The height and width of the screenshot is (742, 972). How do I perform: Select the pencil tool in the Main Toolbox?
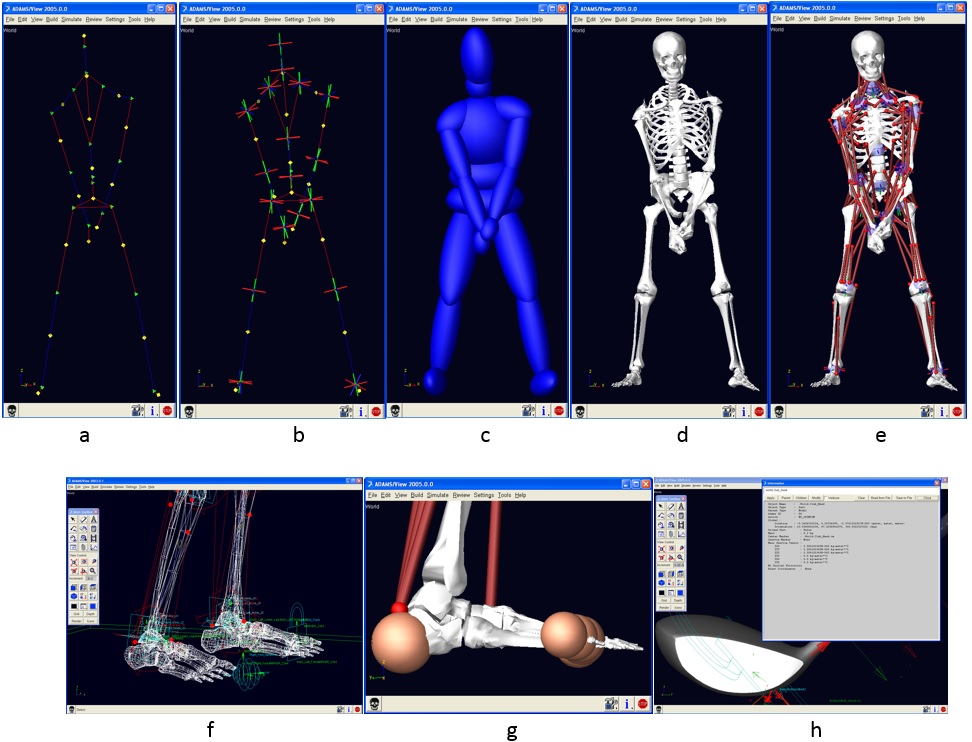click(x=670, y=506)
